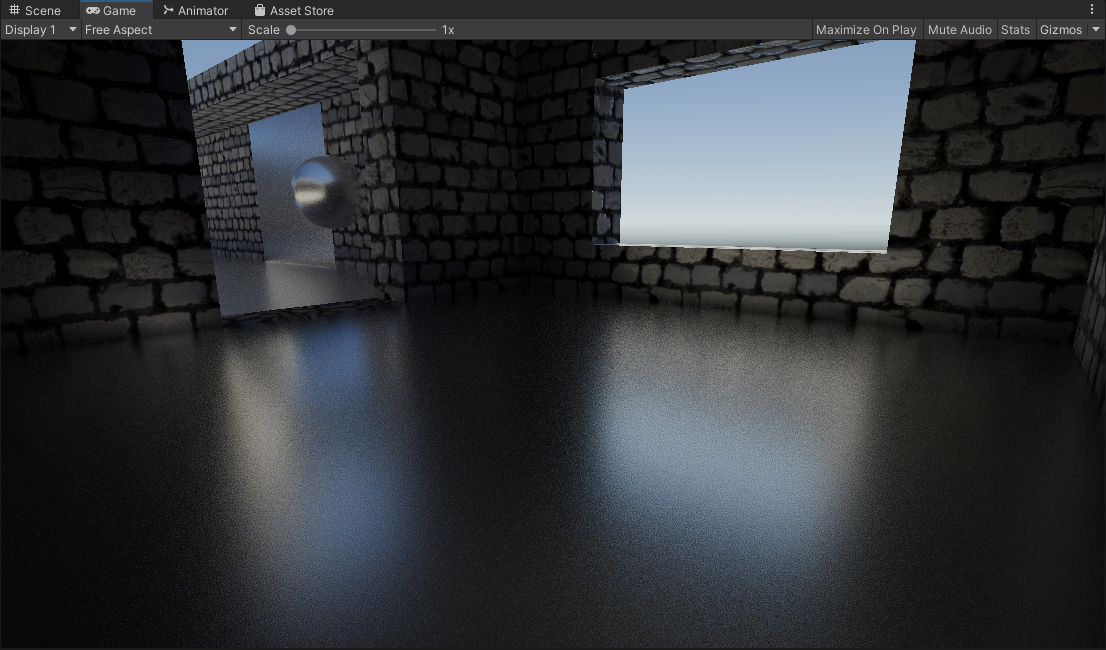Click the Scale label text
The image size is (1106, 650).
(263, 30)
